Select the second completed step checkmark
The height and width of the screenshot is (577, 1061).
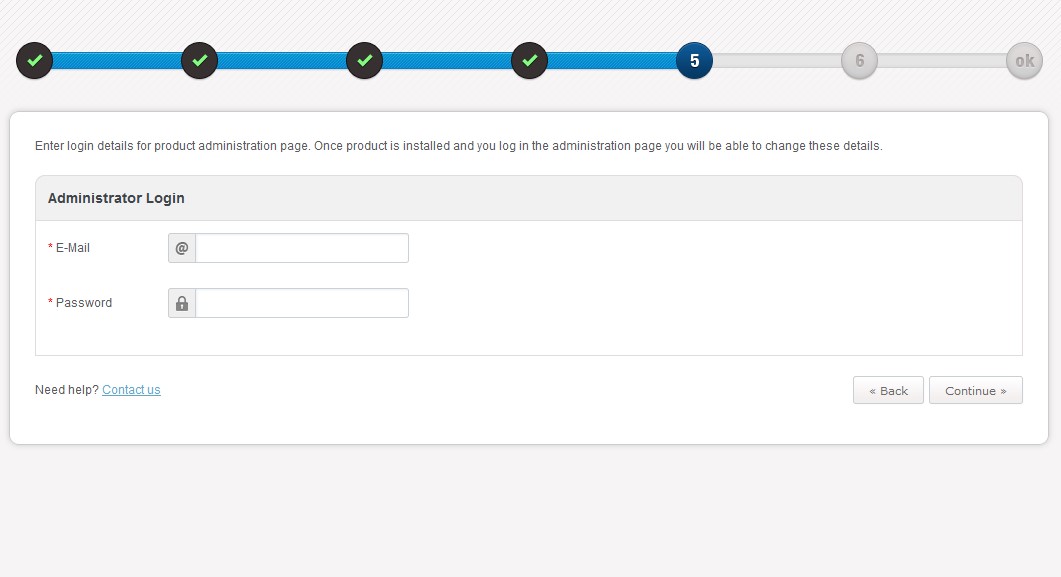pos(199,61)
